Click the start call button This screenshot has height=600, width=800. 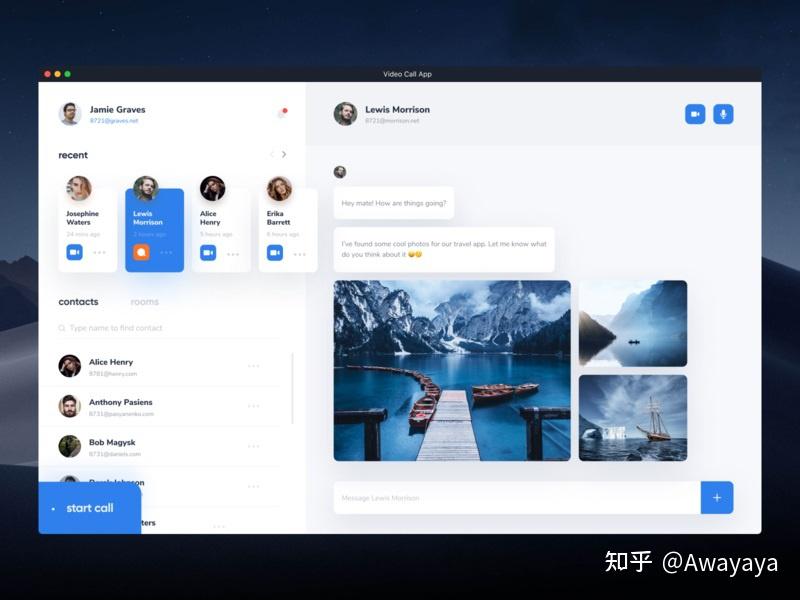point(90,508)
